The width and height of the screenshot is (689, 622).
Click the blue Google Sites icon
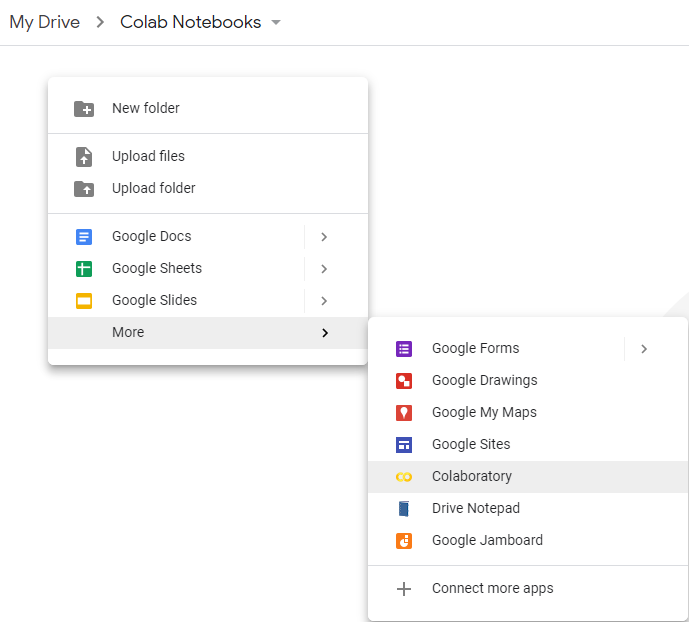pos(404,445)
